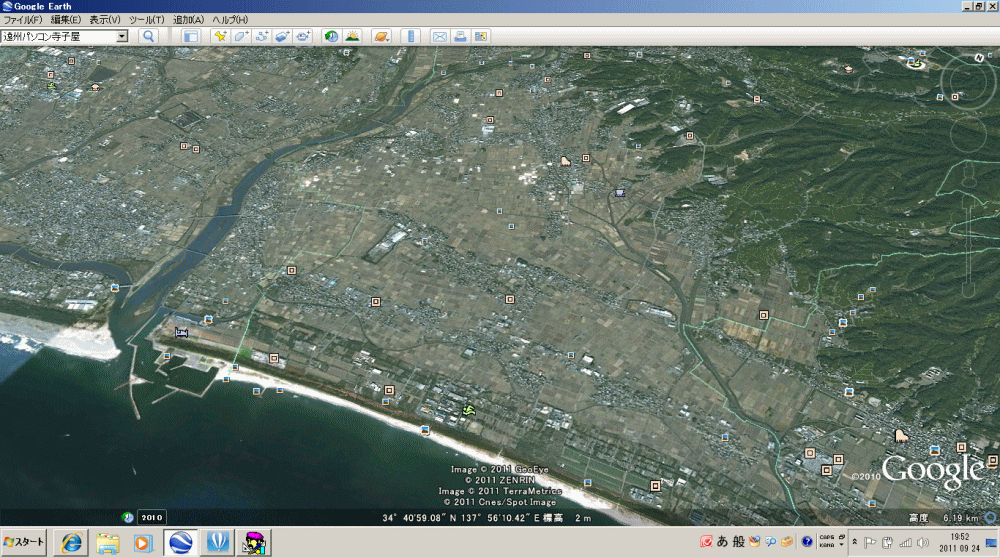
Task: Add a path from the toolbar
Action: [261, 36]
